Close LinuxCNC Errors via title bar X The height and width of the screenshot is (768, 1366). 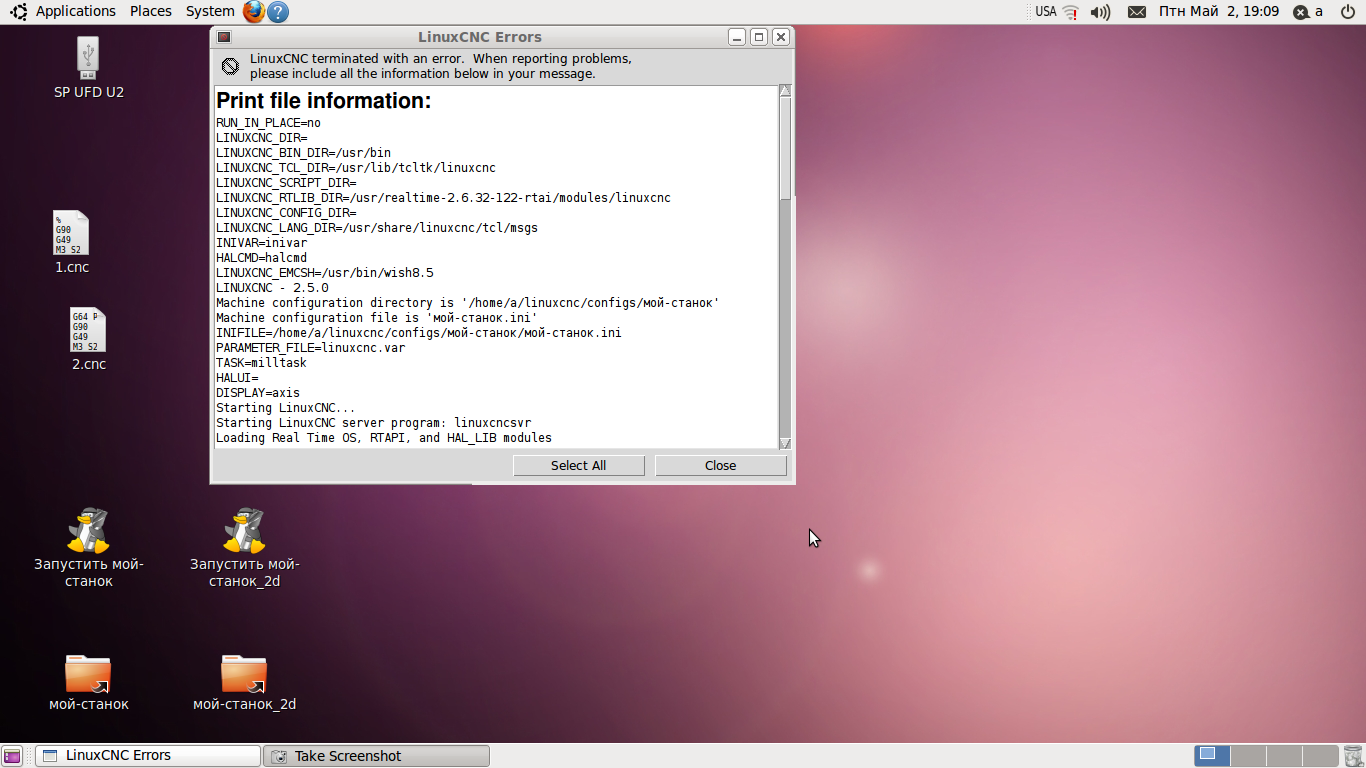(x=781, y=37)
